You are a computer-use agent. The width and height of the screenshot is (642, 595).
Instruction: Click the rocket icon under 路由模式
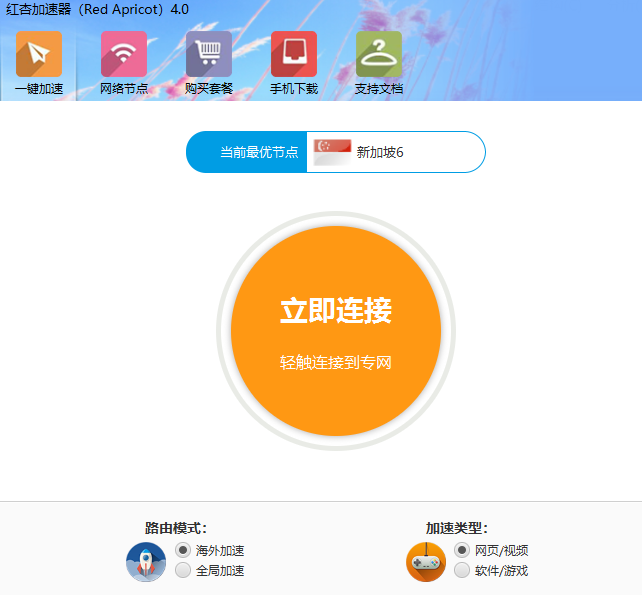coord(146,562)
